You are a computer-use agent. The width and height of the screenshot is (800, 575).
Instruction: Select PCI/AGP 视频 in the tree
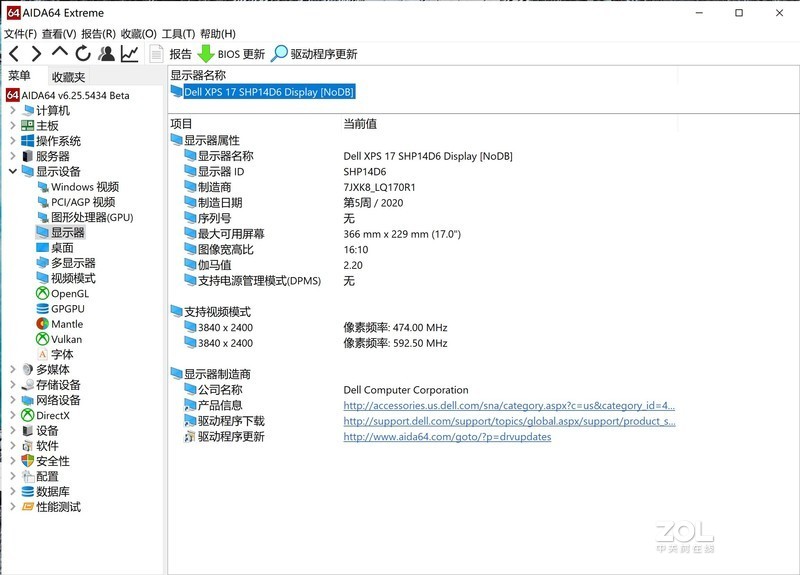click(83, 202)
